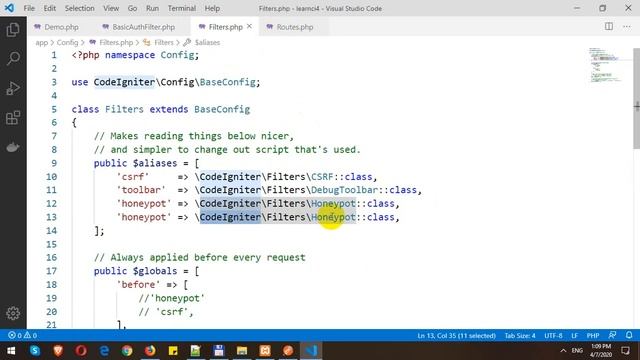Click 'CSRF' class name on line 10

(x=322, y=177)
